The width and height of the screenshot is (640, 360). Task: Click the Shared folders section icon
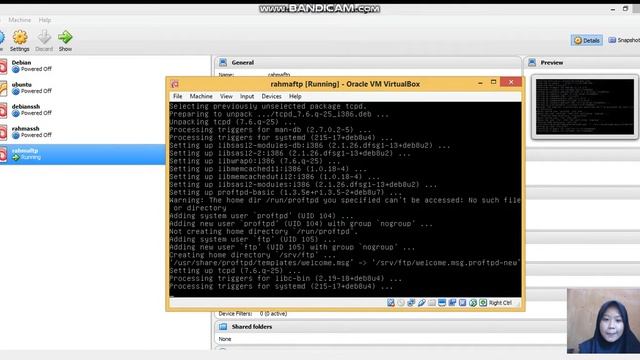(x=223, y=327)
